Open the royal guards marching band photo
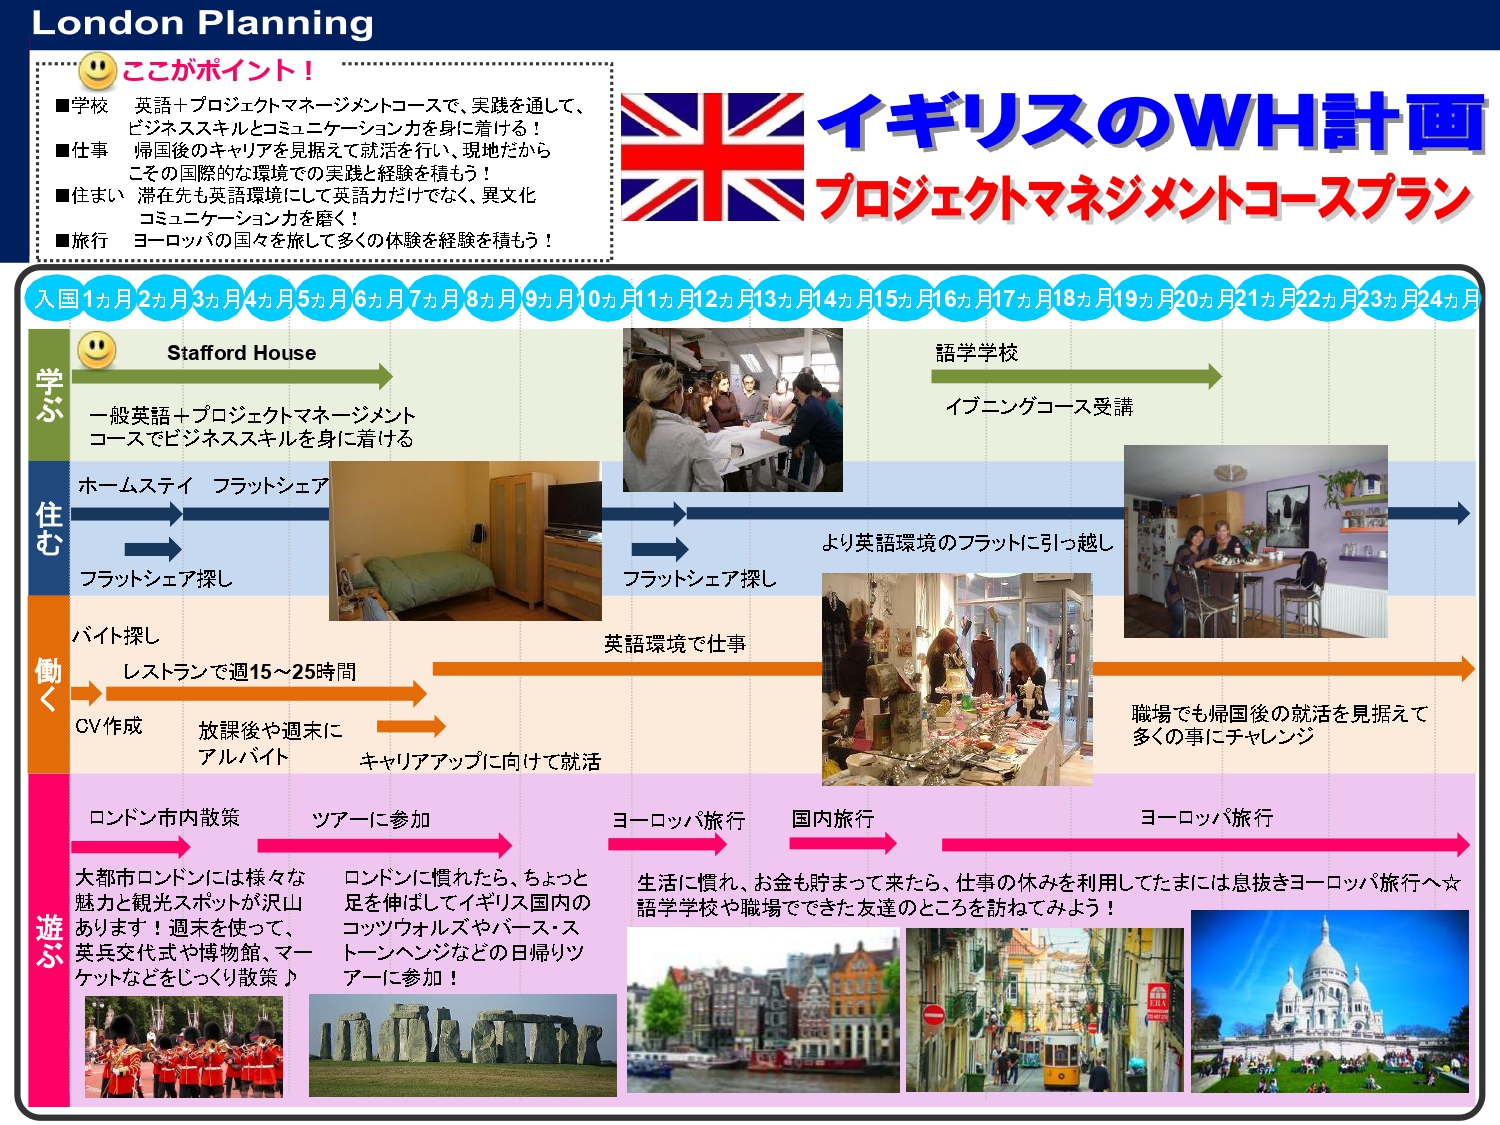Image resolution: width=1500 pixels, height=1125 pixels. [184, 1047]
